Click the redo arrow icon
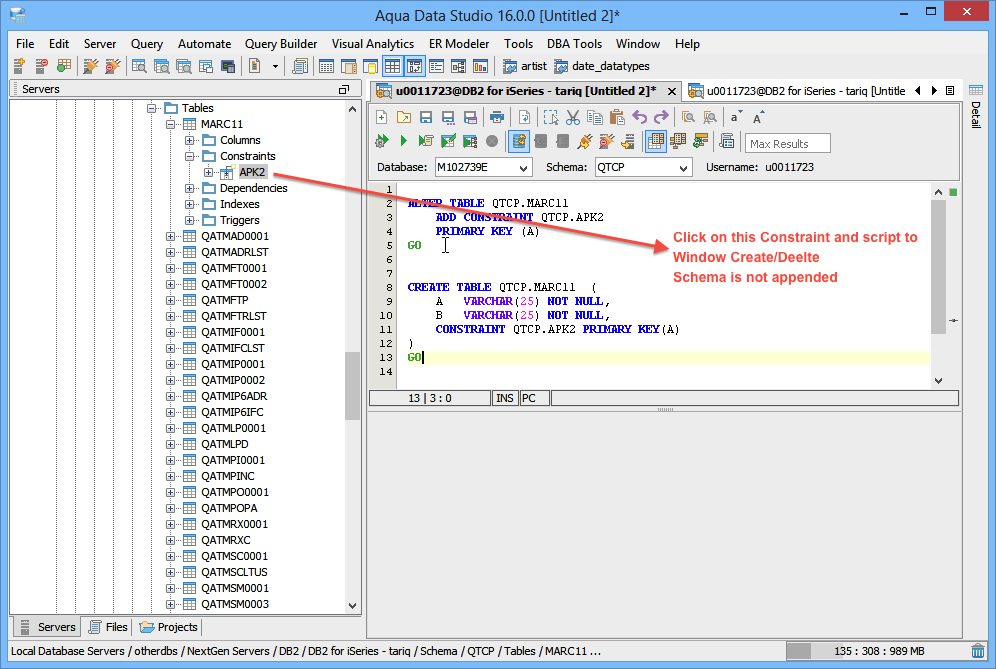The width and height of the screenshot is (996, 669). click(661, 118)
